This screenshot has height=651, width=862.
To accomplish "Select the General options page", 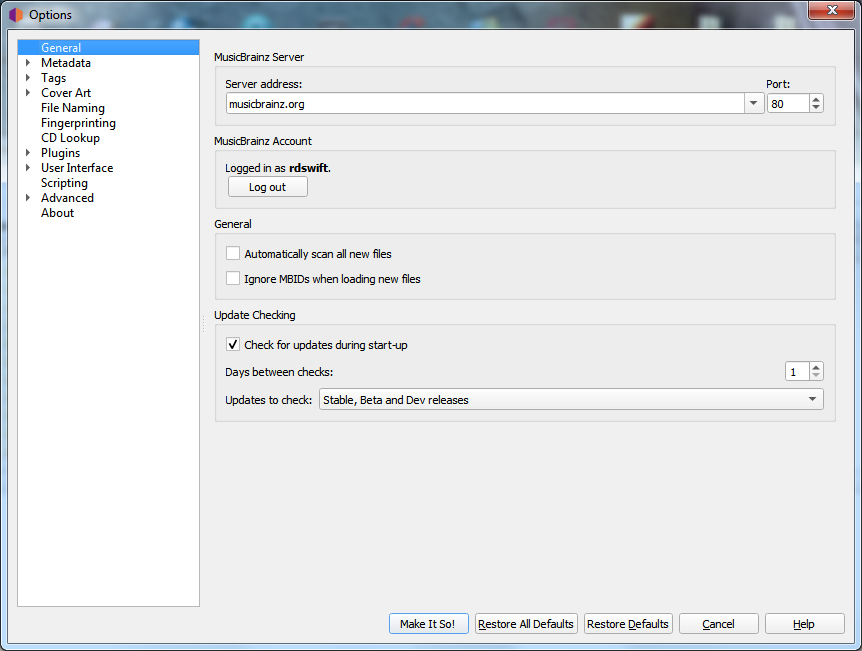I will tap(61, 48).
